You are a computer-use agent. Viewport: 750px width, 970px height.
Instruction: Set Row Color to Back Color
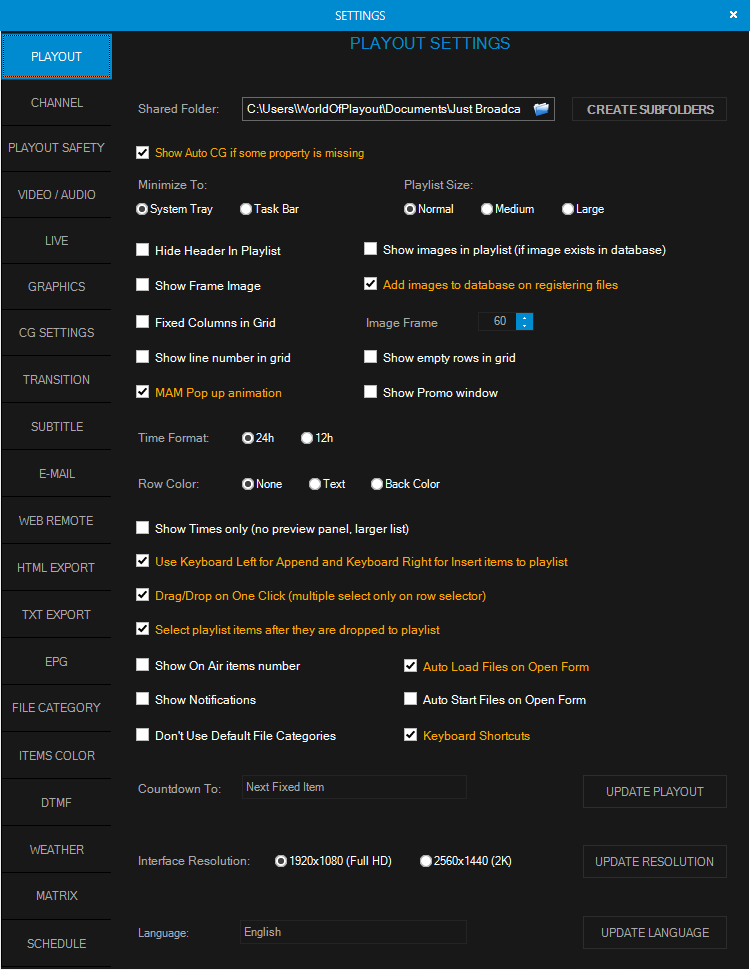[377, 484]
